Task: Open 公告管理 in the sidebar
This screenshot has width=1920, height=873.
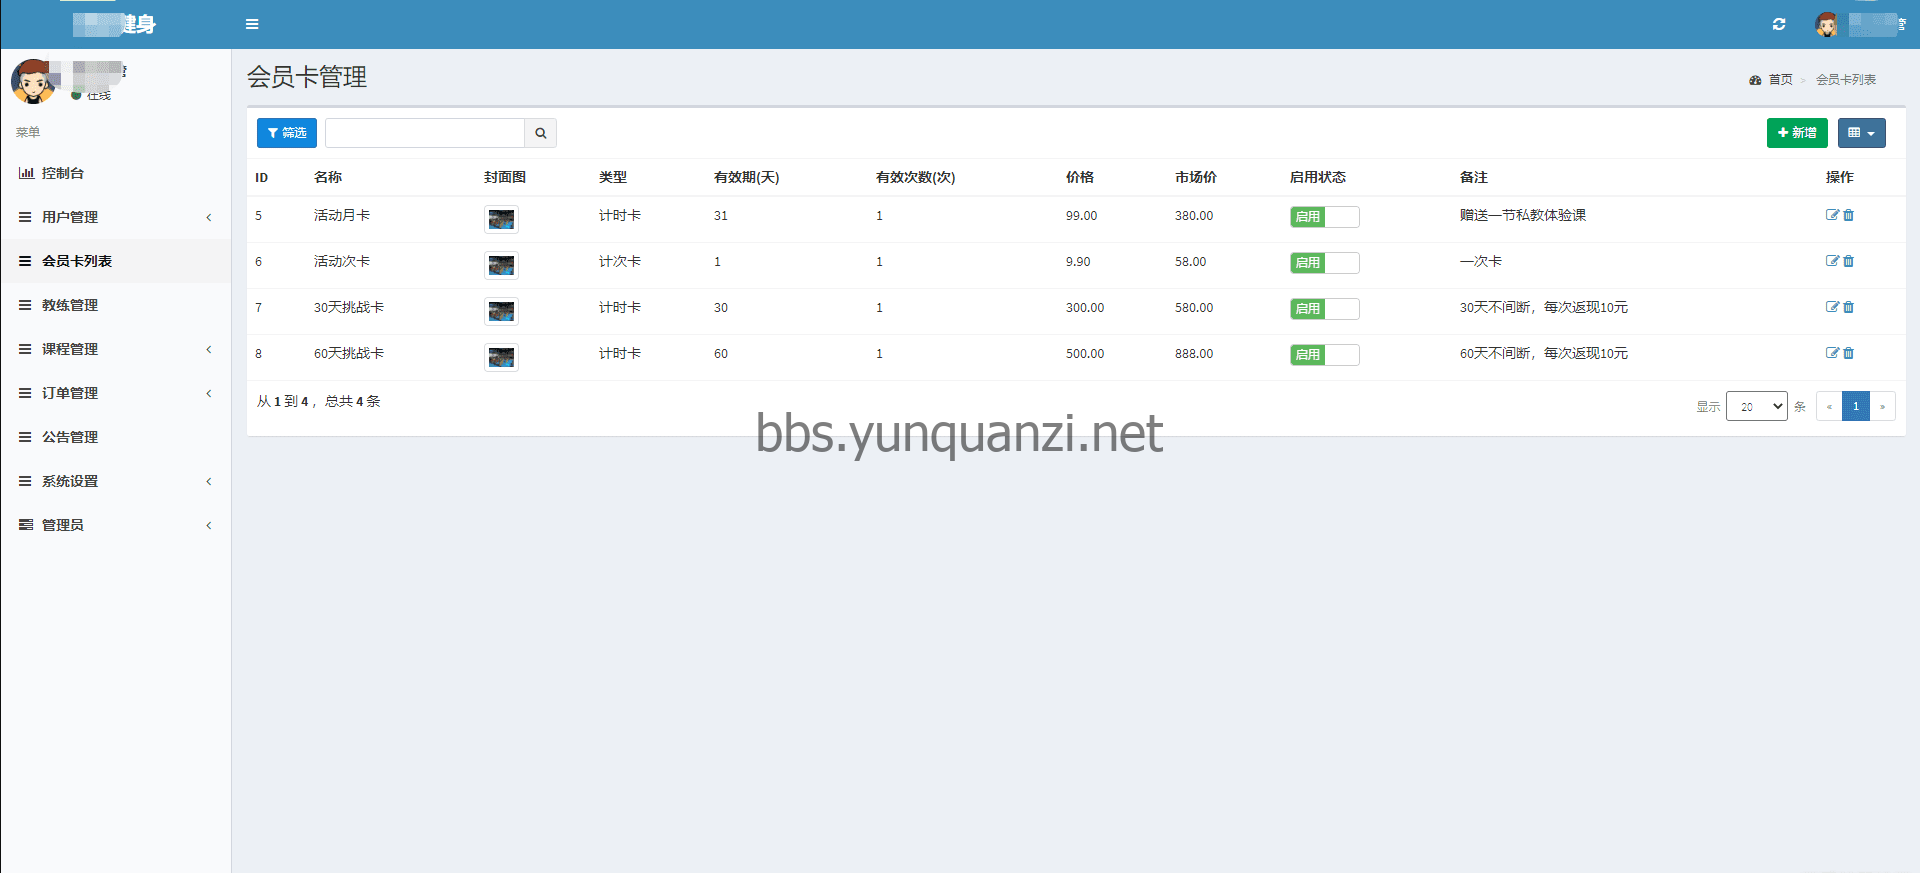Action: (70, 437)
